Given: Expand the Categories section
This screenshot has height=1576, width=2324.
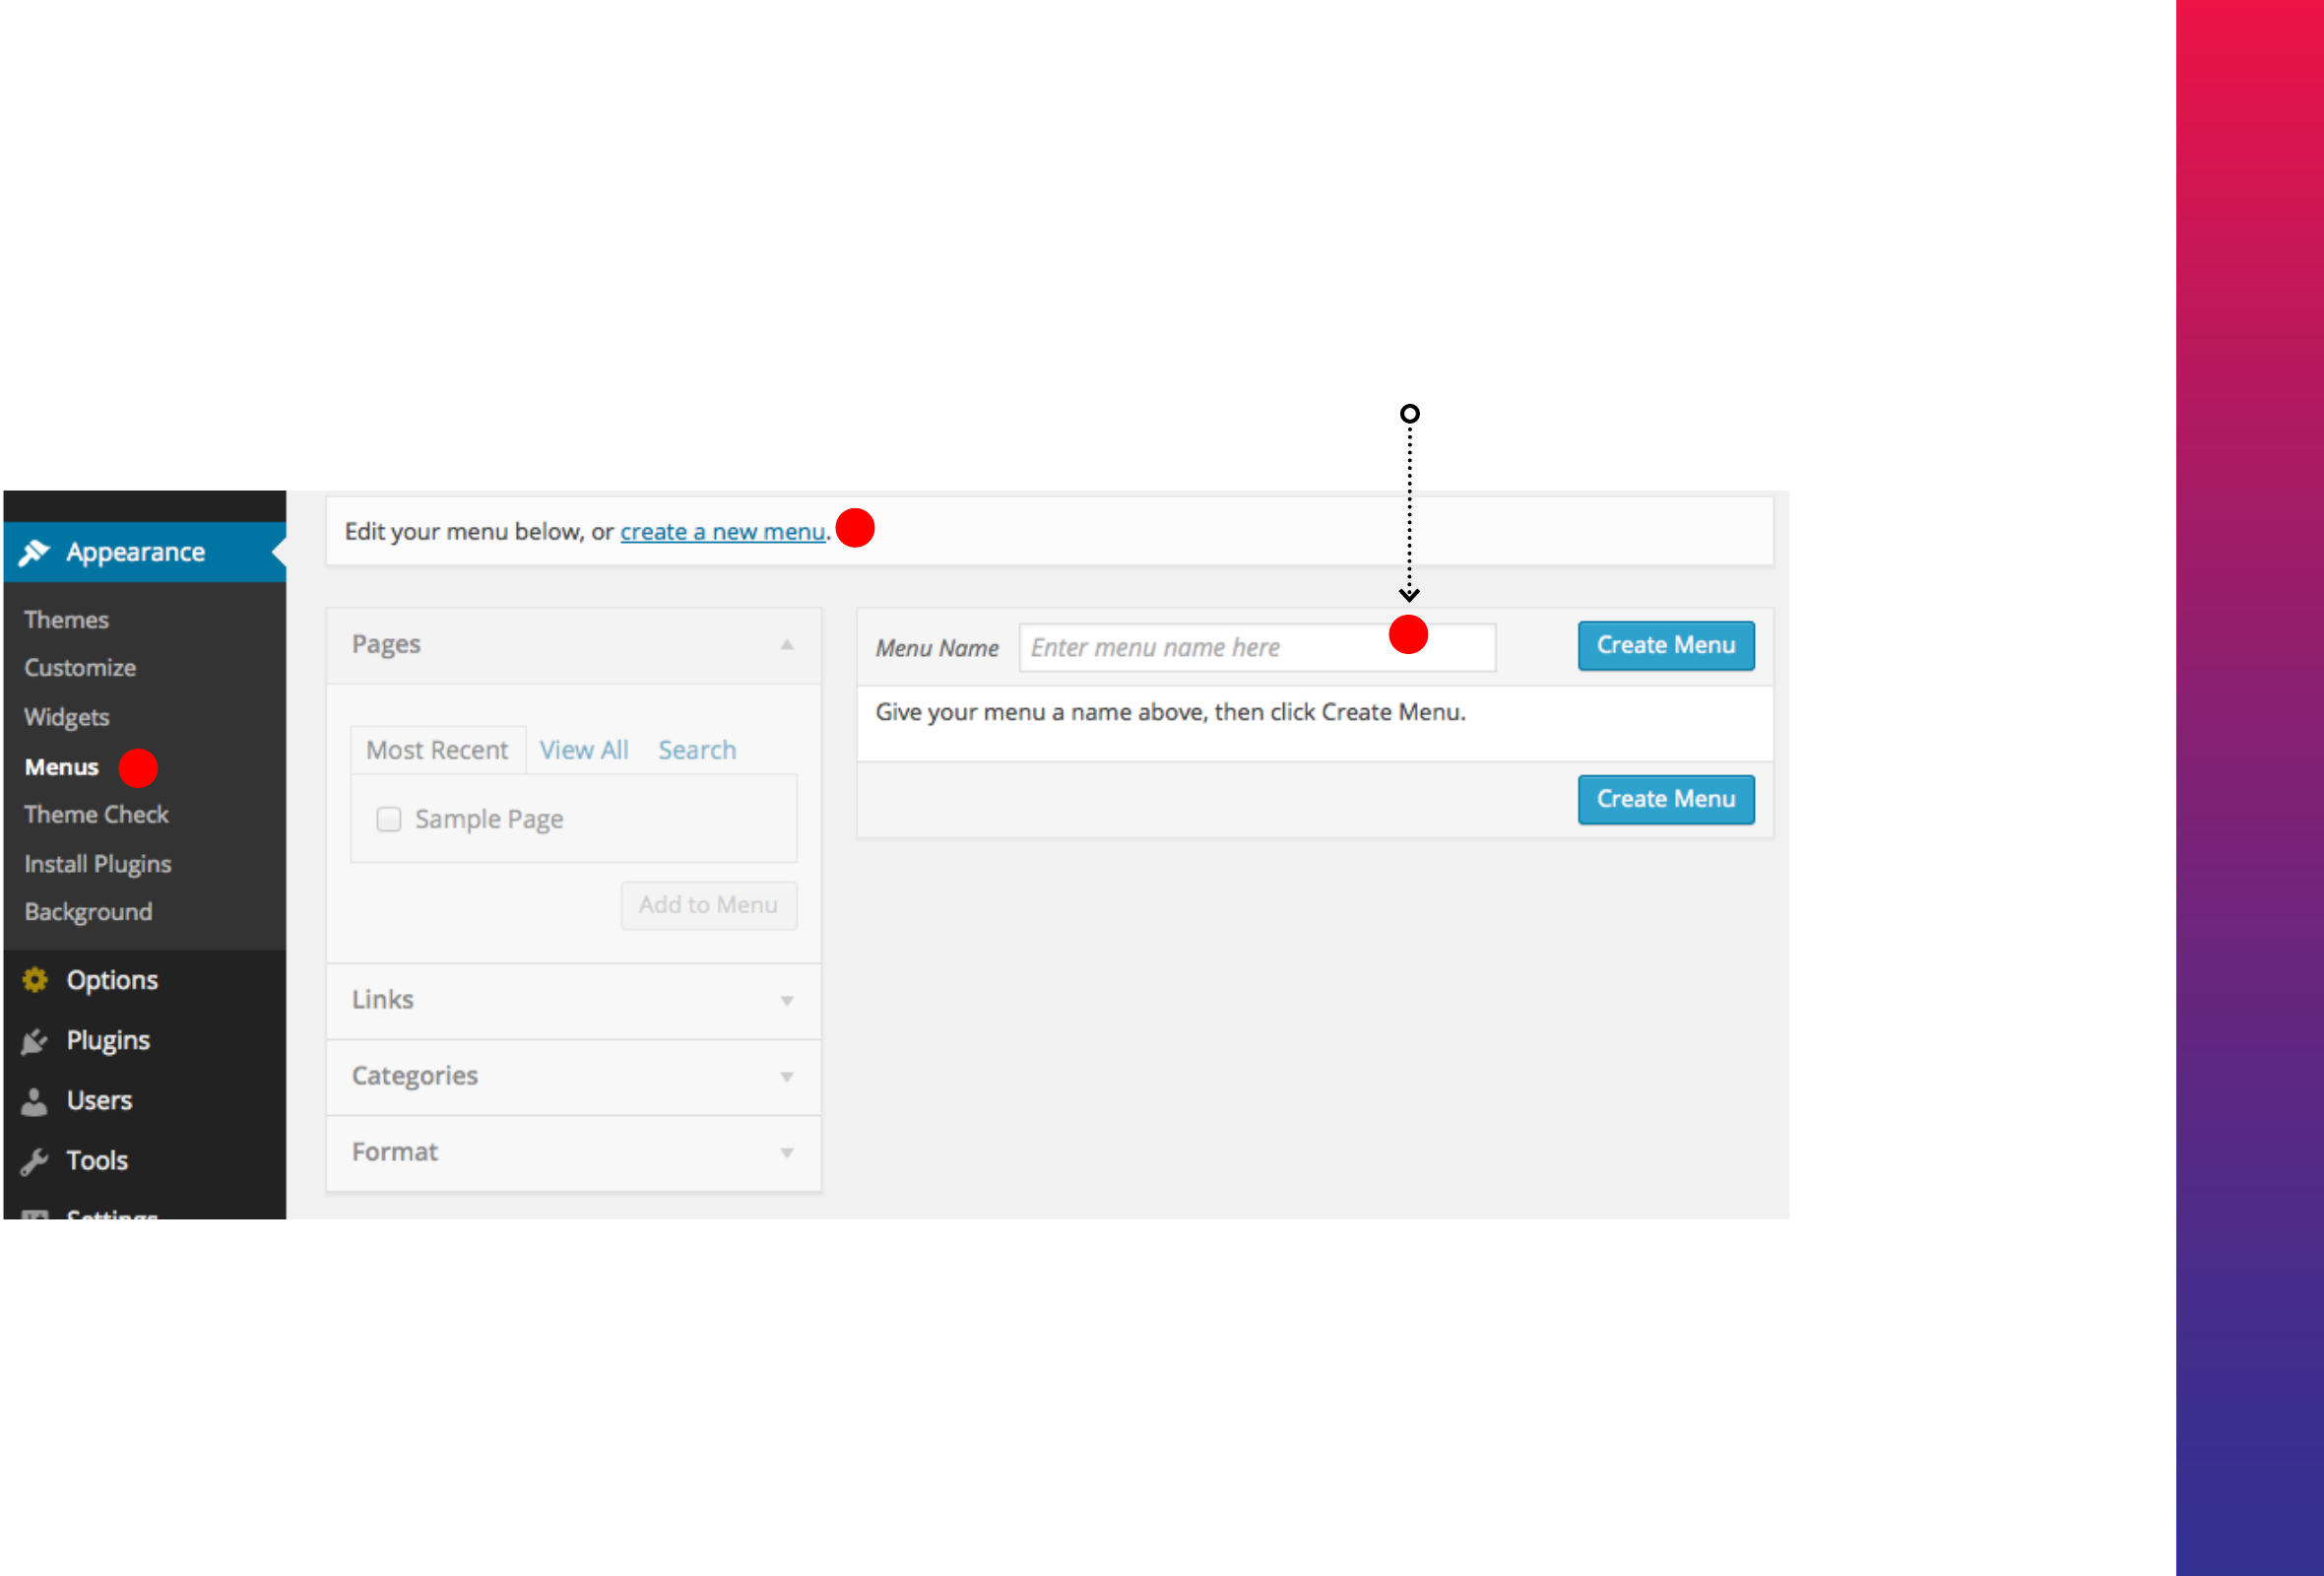Looking at the screenshot, I should (x=787, y=1077).
